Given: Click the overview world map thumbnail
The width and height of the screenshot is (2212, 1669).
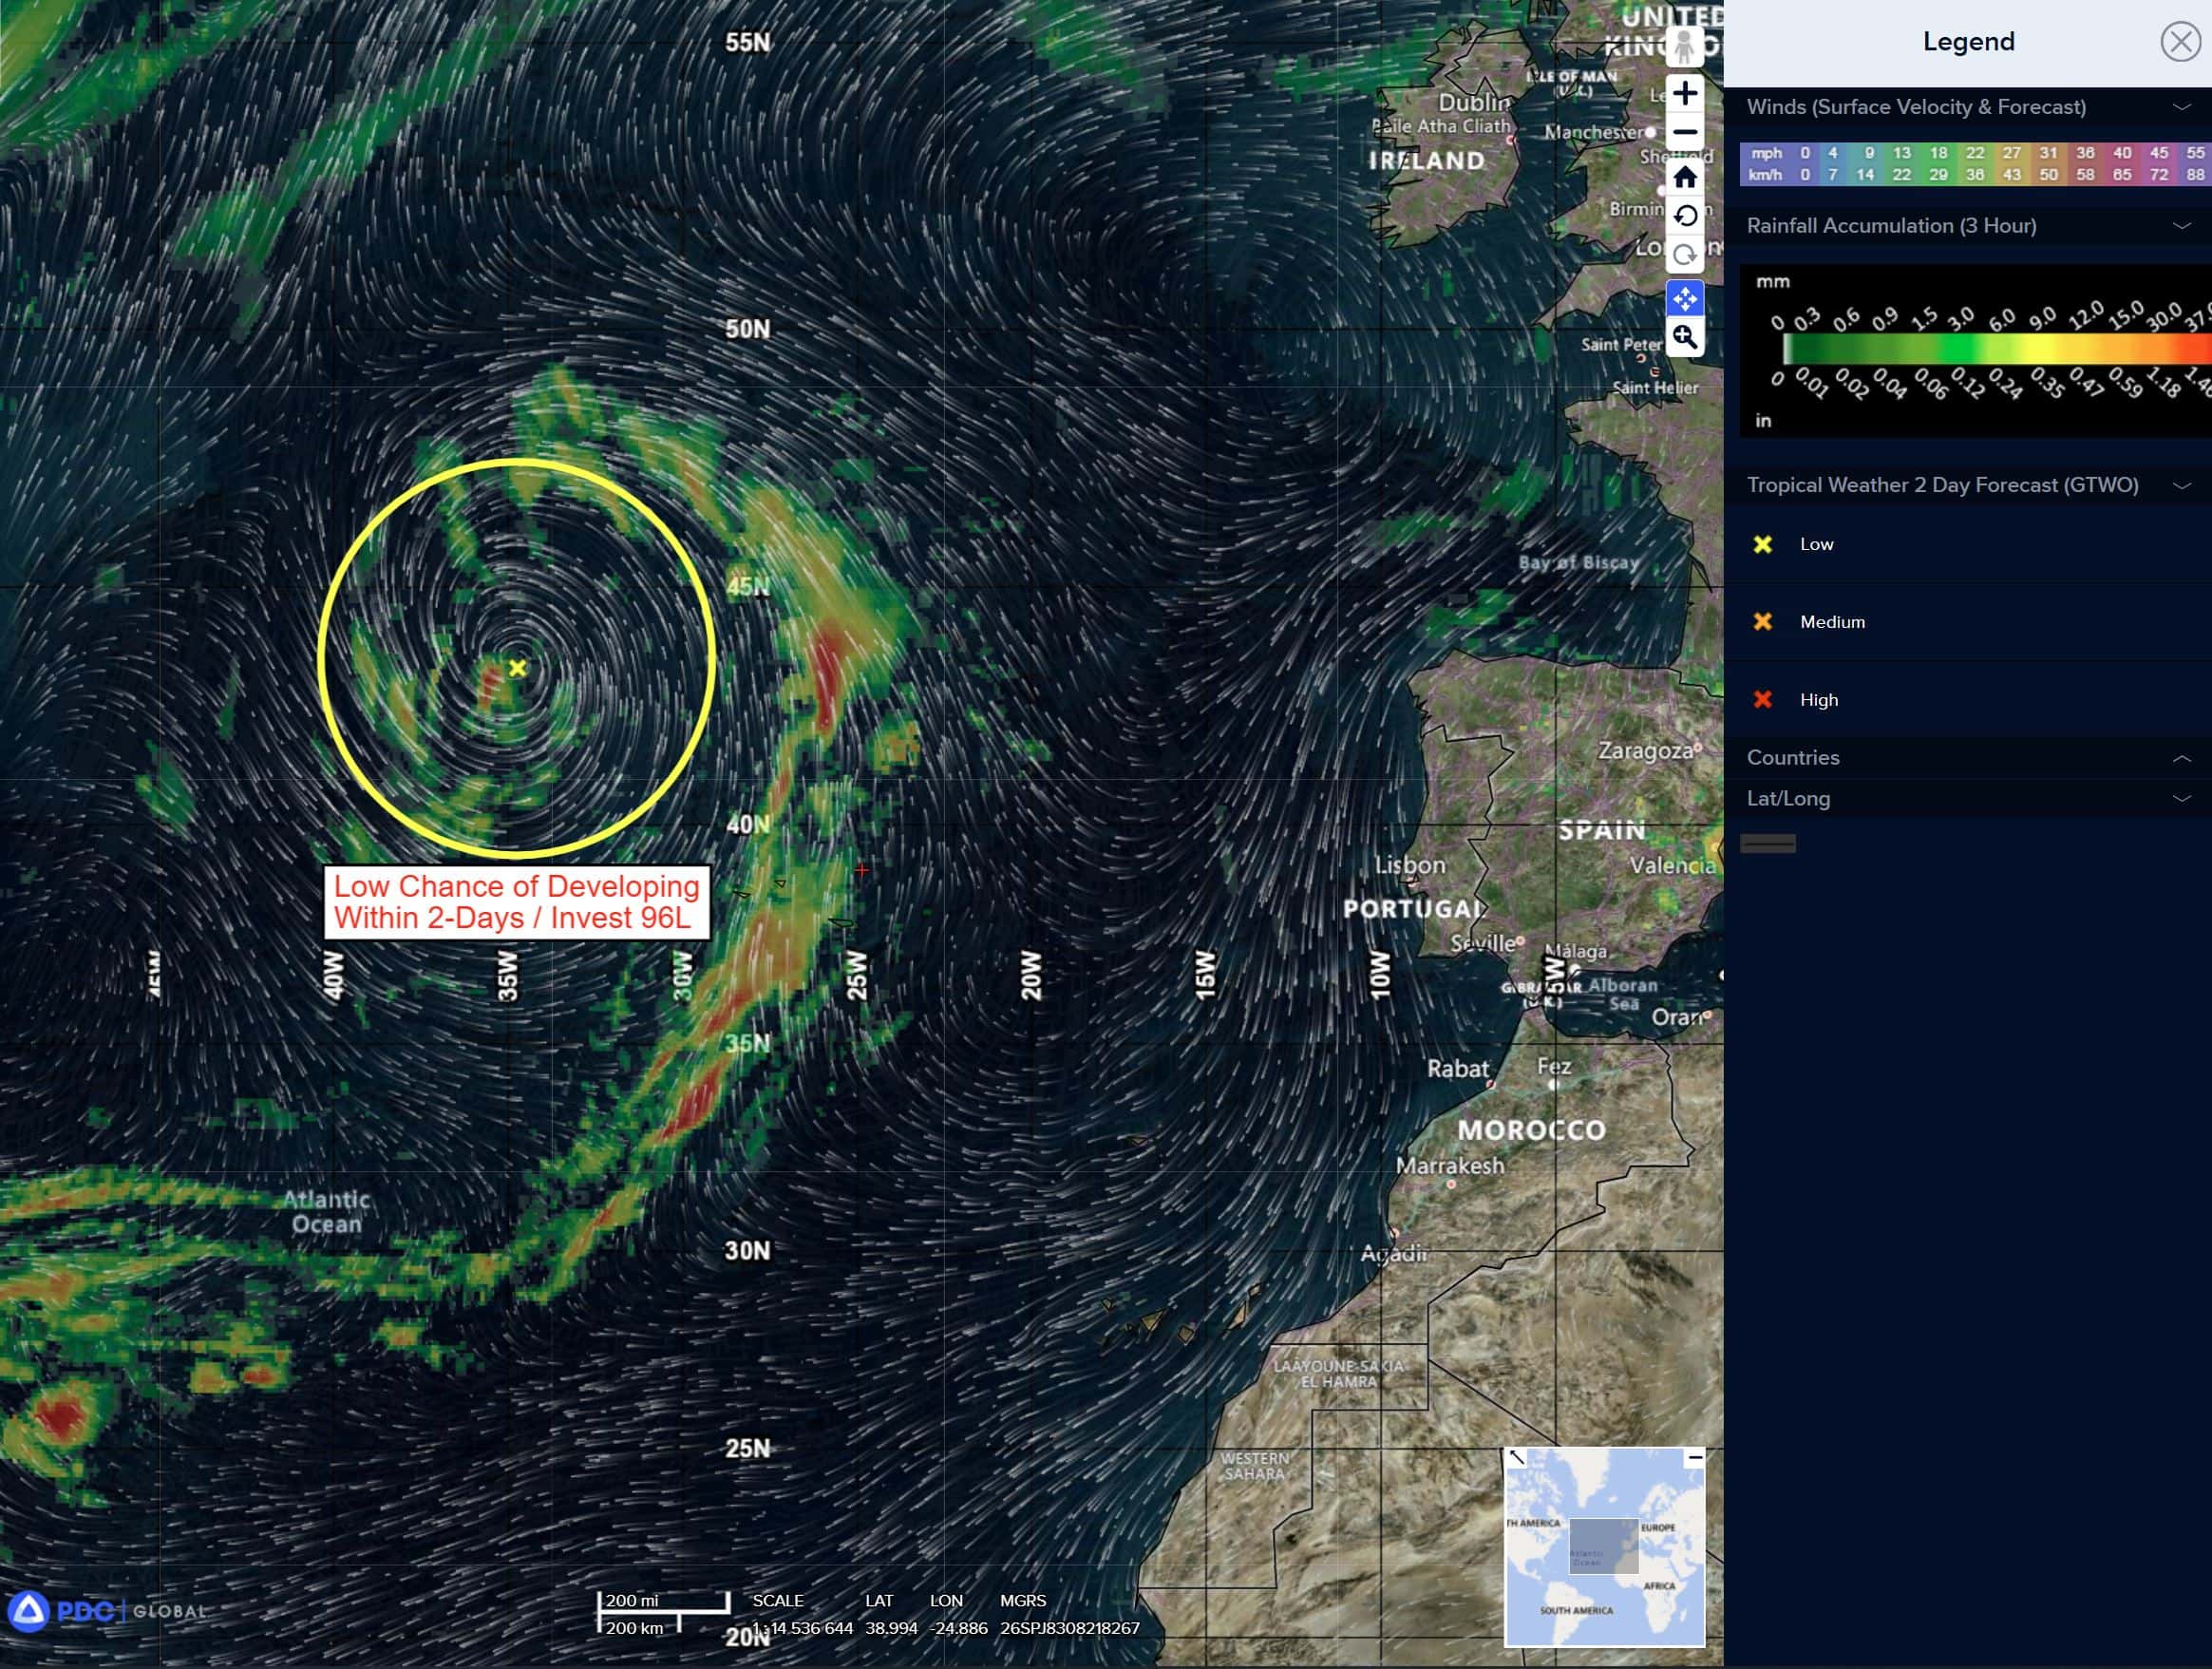Looking at the screenshot, I should coord(1604,1550).
